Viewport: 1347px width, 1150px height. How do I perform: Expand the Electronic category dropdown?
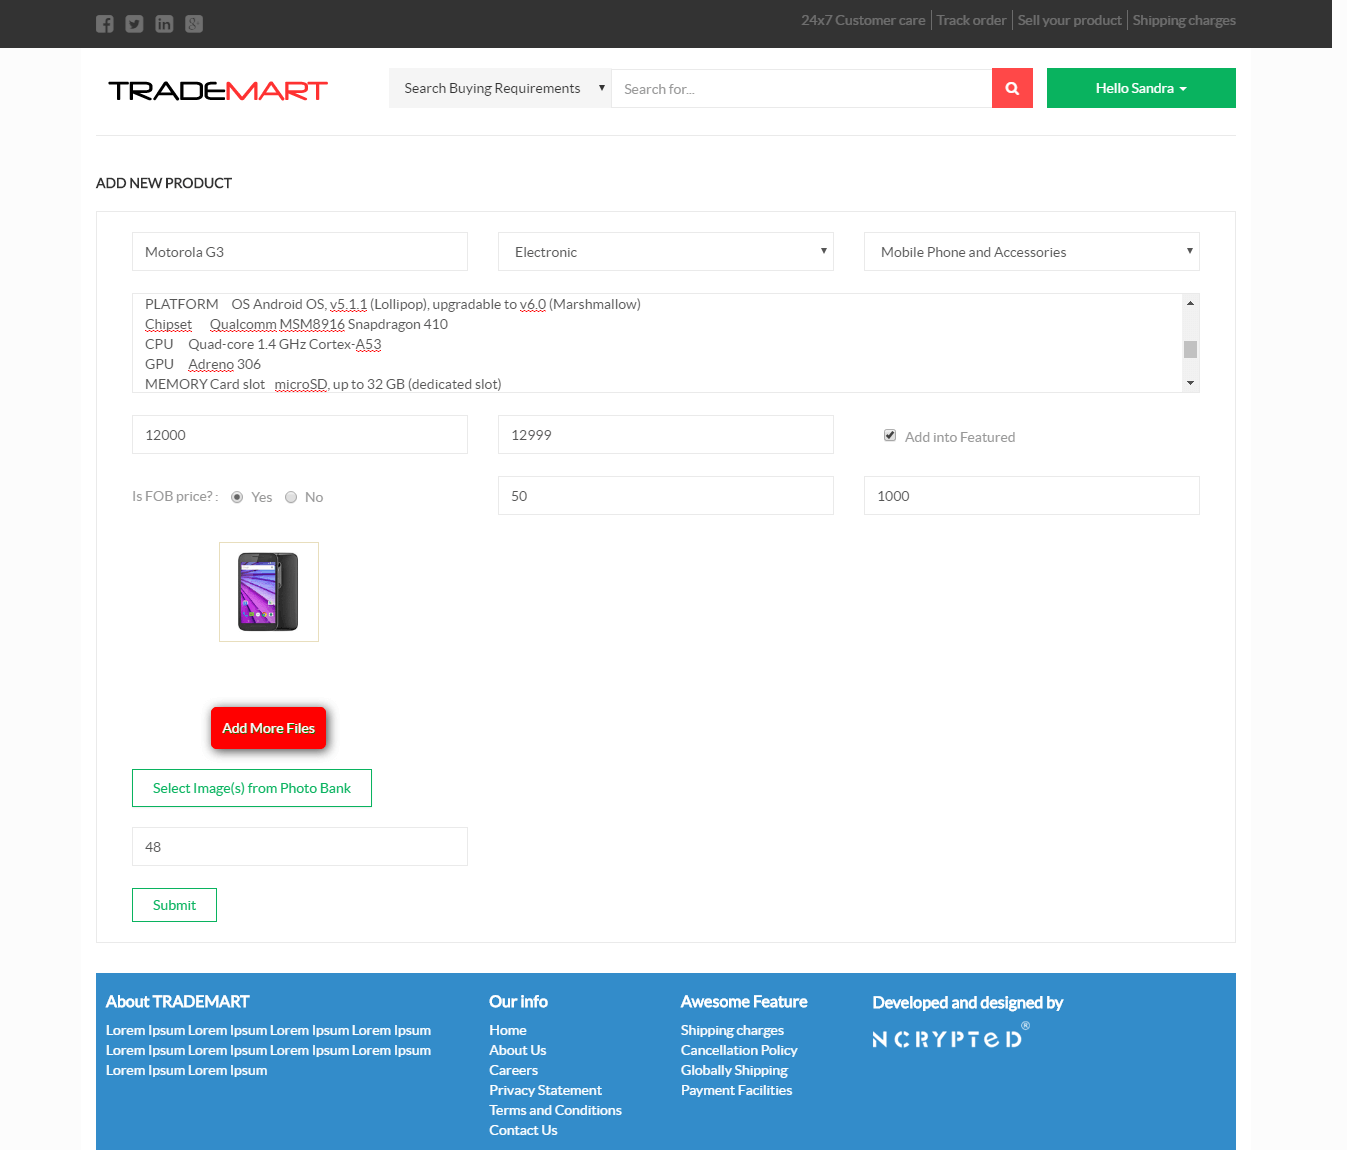click(666, 252)
